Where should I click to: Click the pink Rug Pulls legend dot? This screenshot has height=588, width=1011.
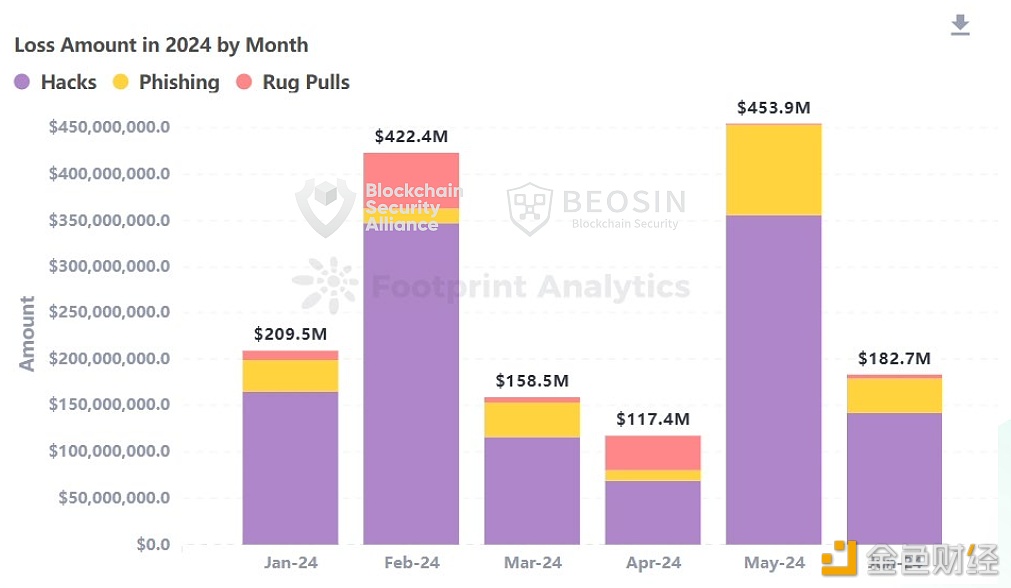[x=244, y=82]
